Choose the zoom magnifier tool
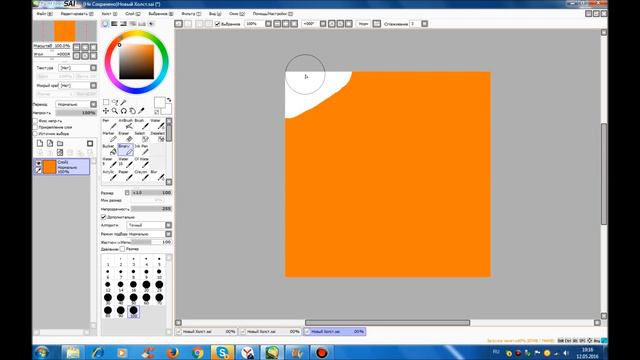This screenshot has height=360, width=640. coord(115,111)
